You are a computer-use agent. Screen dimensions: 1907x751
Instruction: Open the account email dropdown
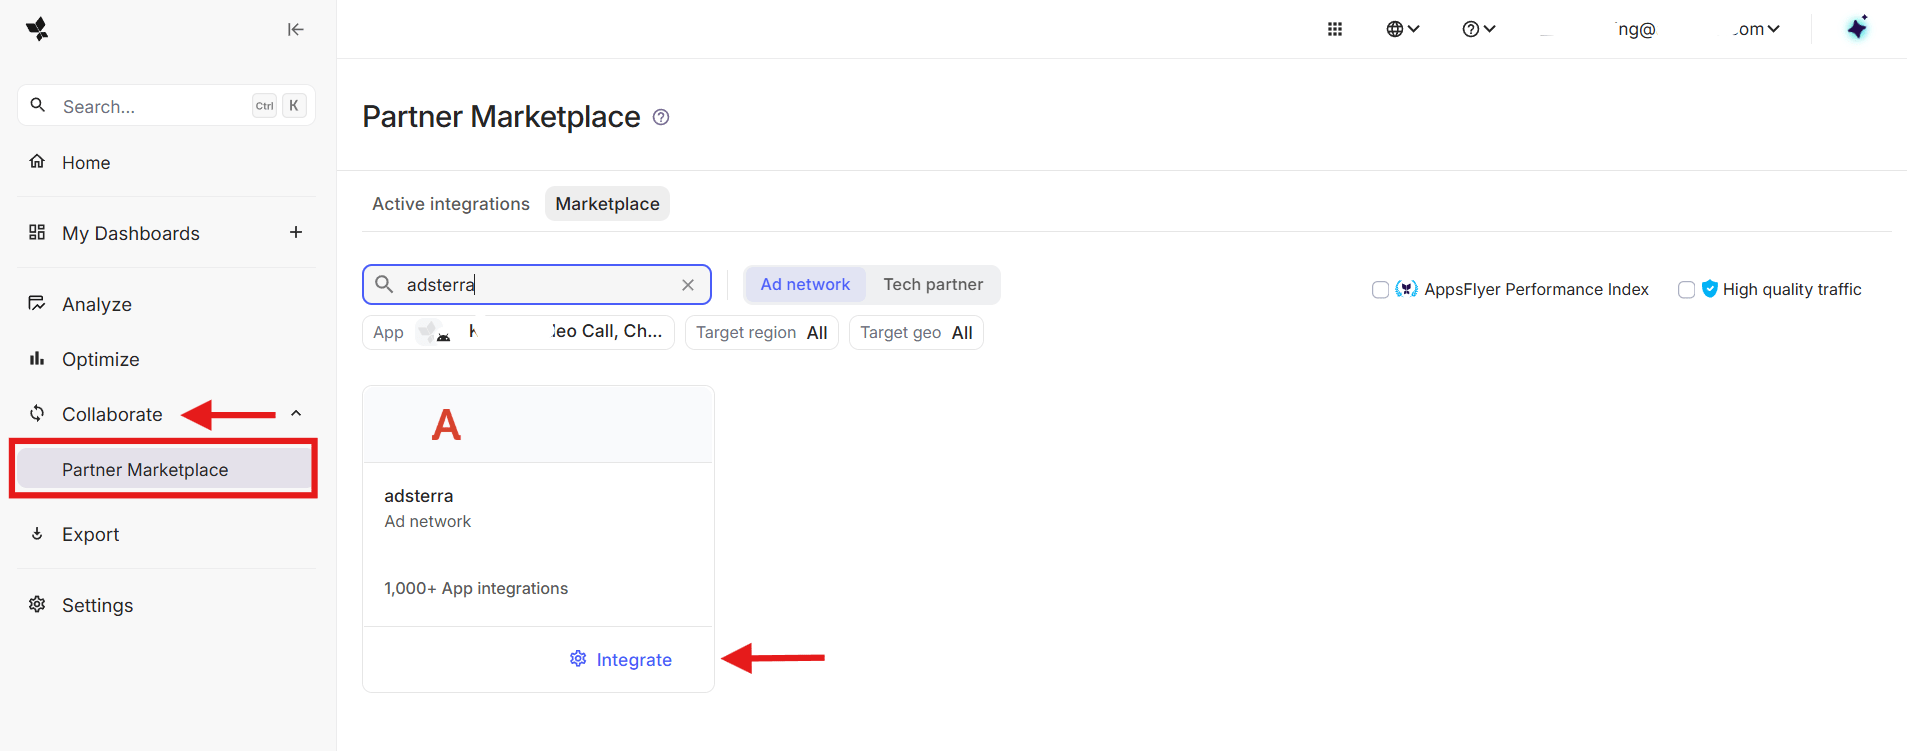pyautogui.click(x=1660, y=29)
